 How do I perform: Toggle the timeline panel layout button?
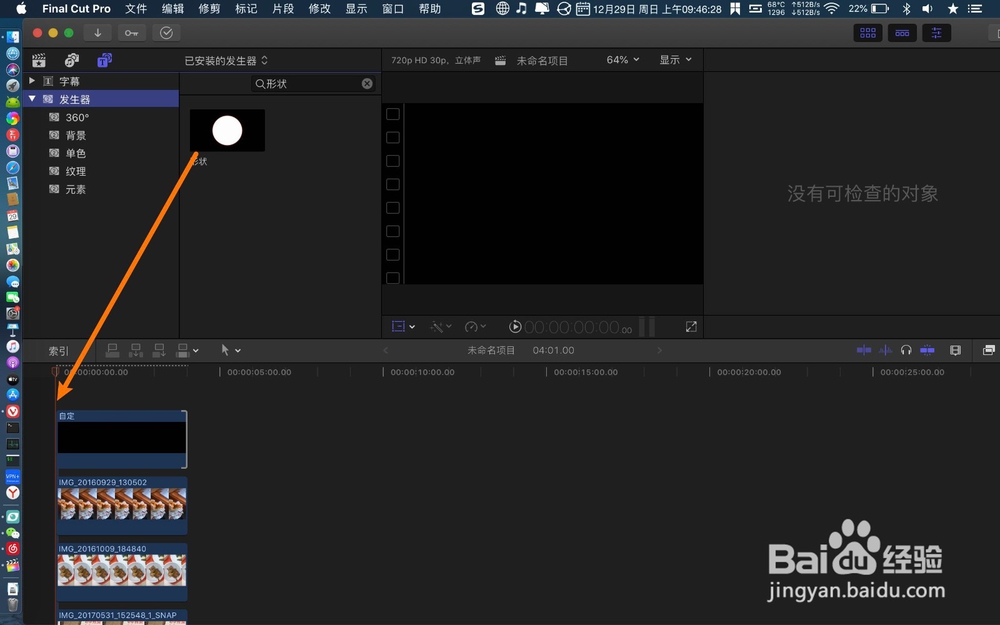tap(902, 33)
